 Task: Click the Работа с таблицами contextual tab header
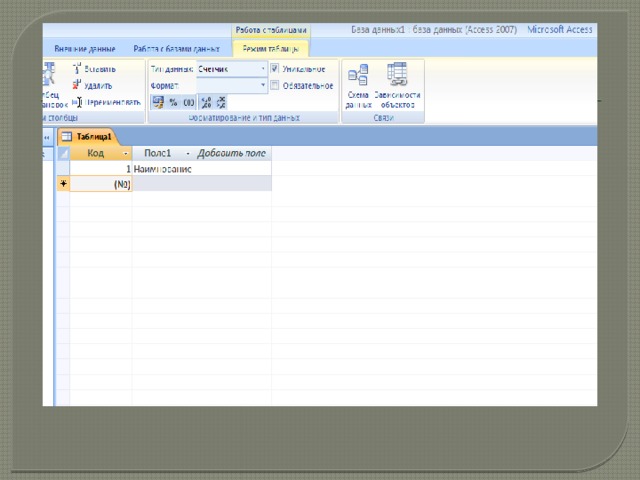point(271,30)
